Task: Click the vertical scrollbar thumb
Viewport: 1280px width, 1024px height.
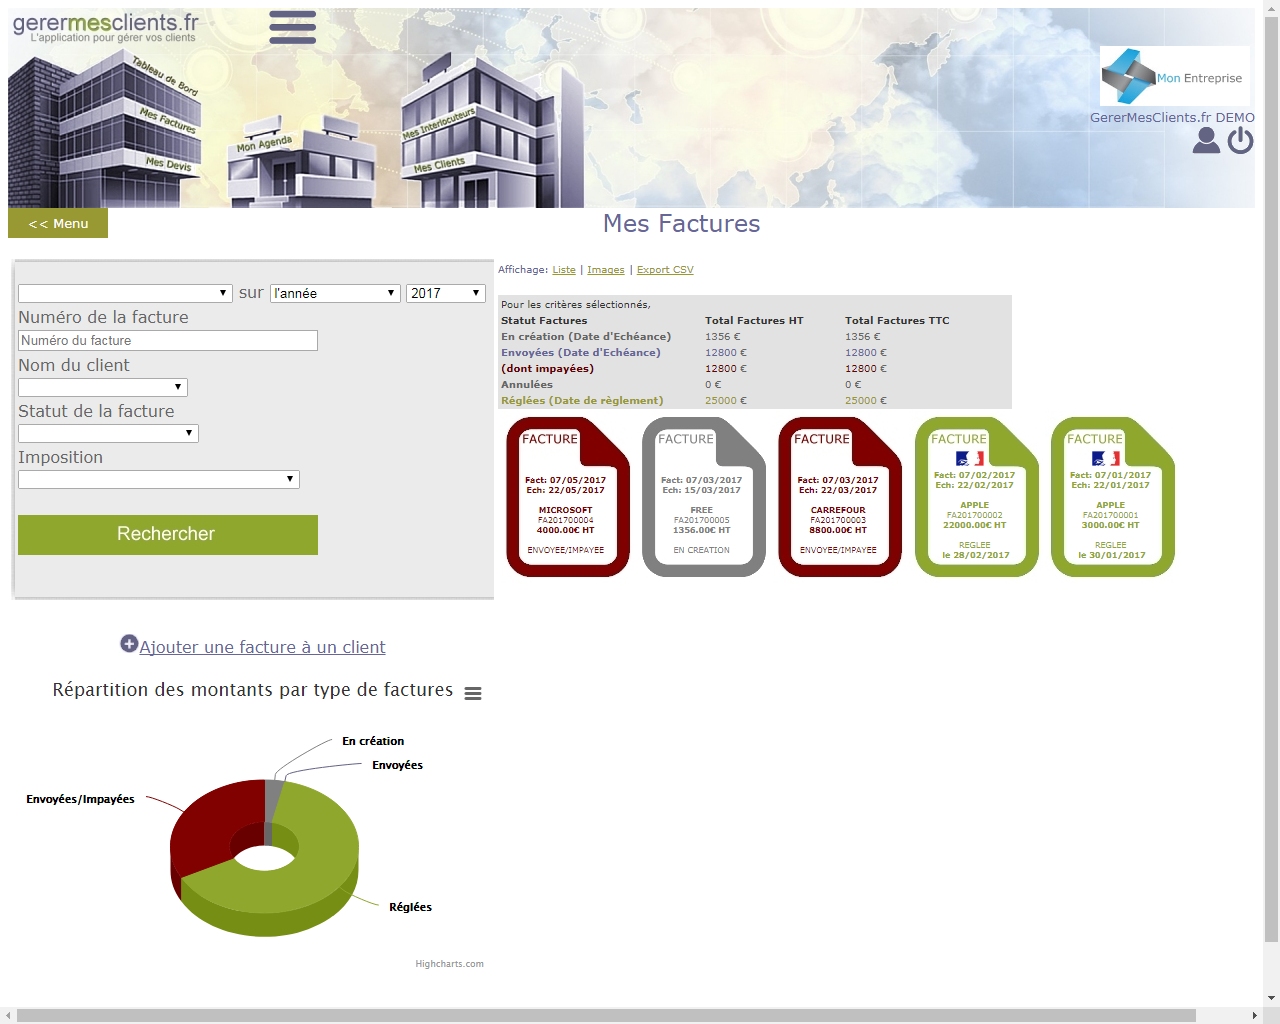Action: pyautogui.click(x=1271, y=480)
